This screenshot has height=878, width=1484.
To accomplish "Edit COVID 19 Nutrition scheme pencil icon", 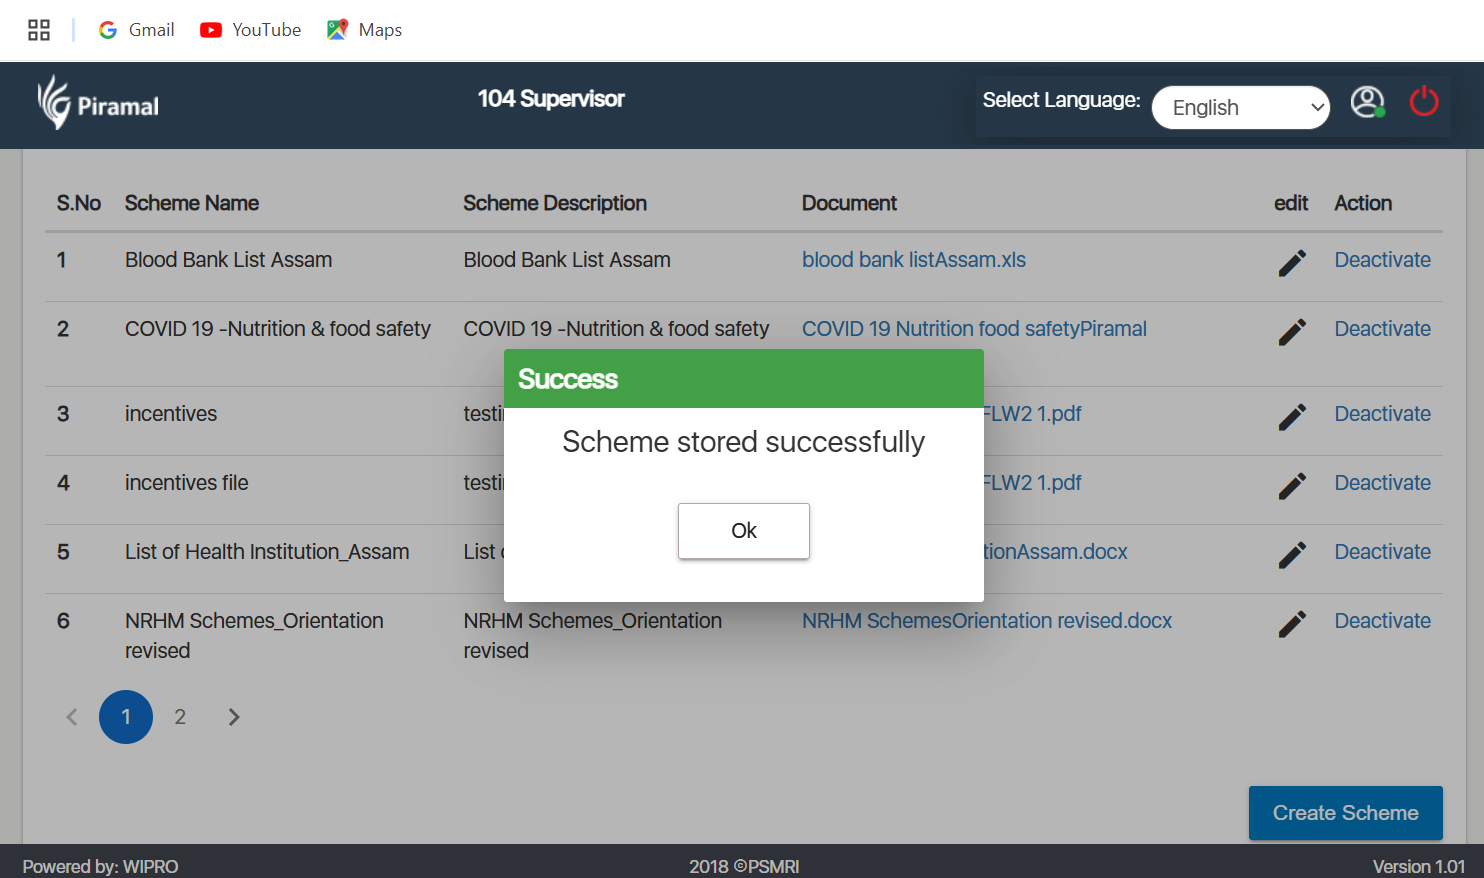I will (1292, 332).
